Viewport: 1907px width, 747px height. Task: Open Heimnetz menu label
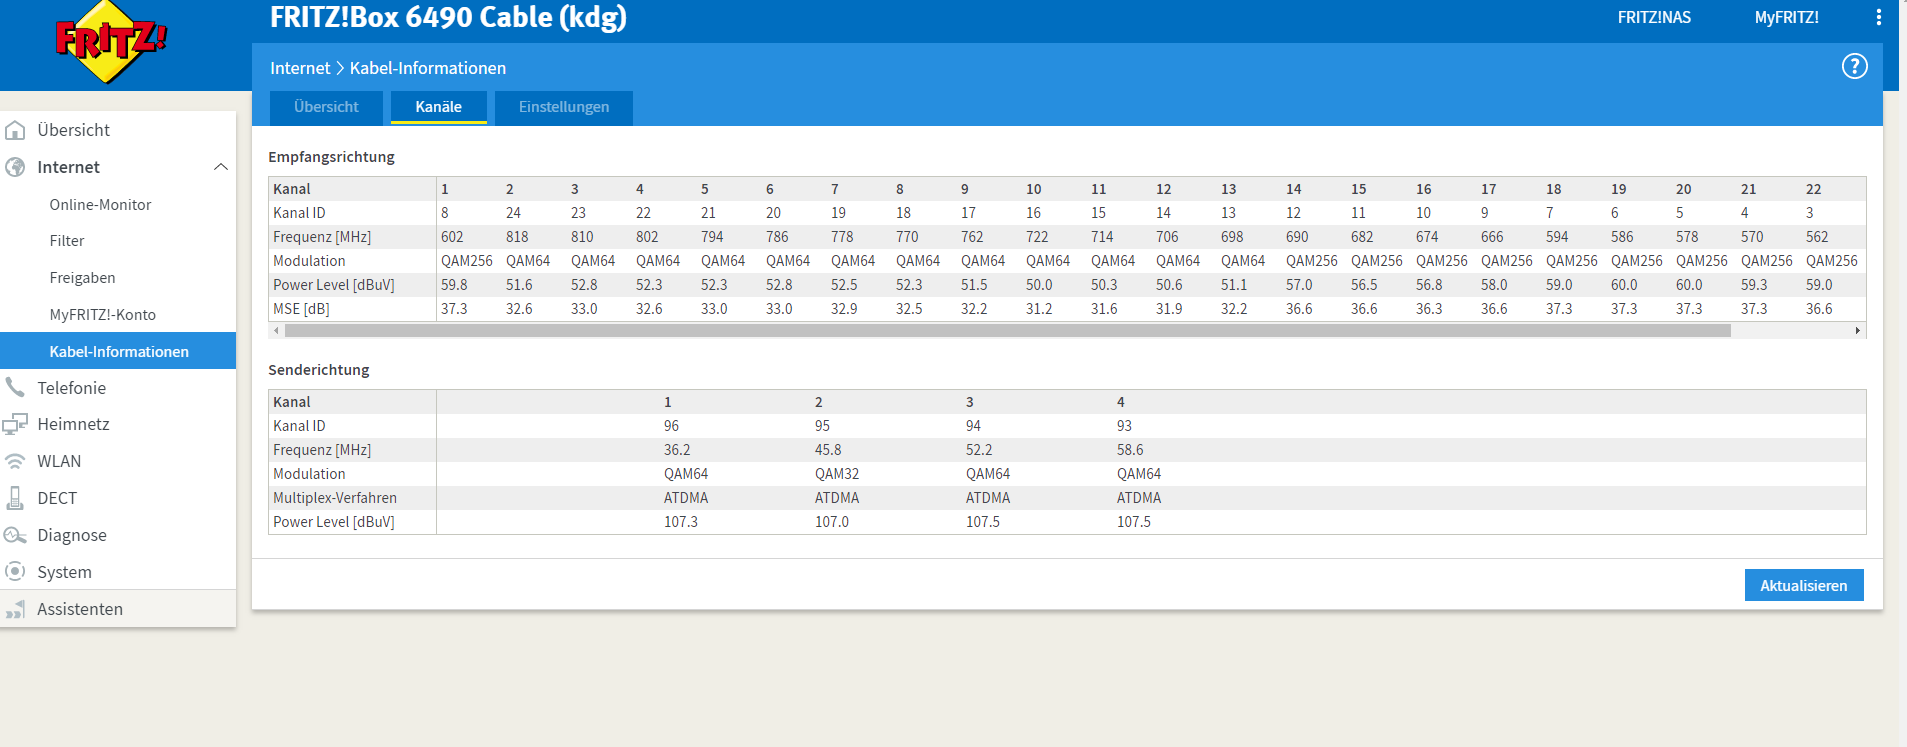tap(73, 424)
